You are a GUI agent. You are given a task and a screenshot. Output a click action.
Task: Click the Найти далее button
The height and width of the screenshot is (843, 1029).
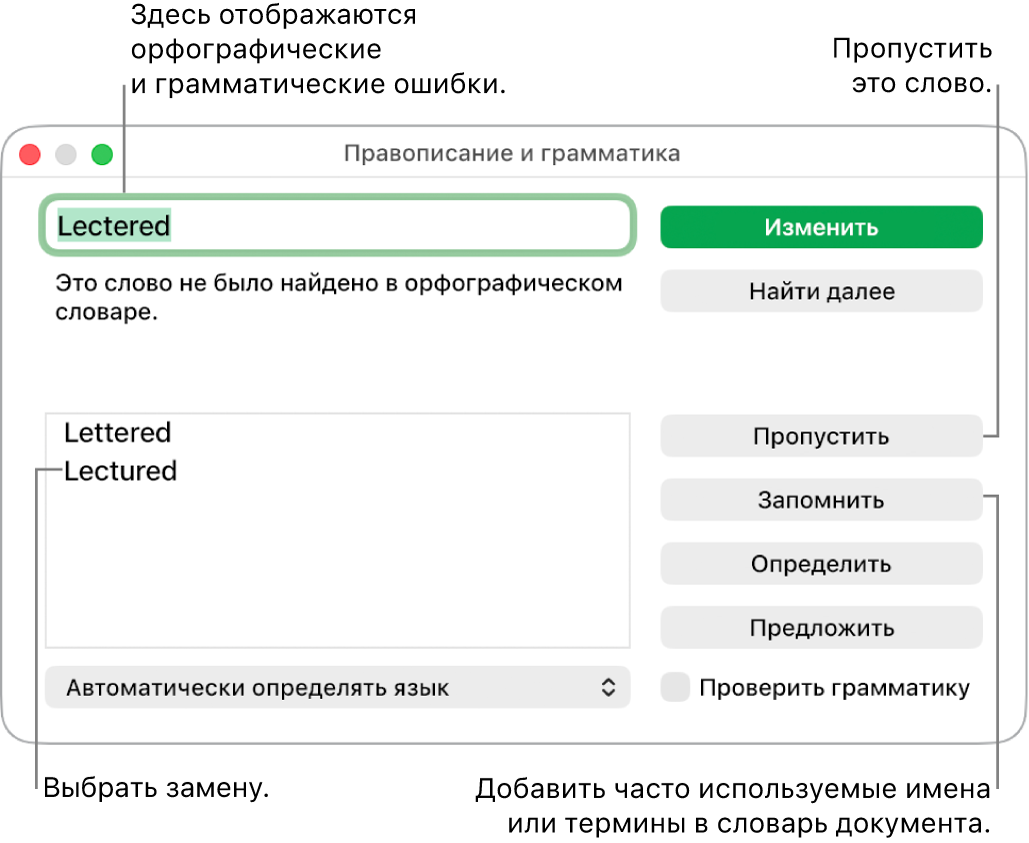821,291
